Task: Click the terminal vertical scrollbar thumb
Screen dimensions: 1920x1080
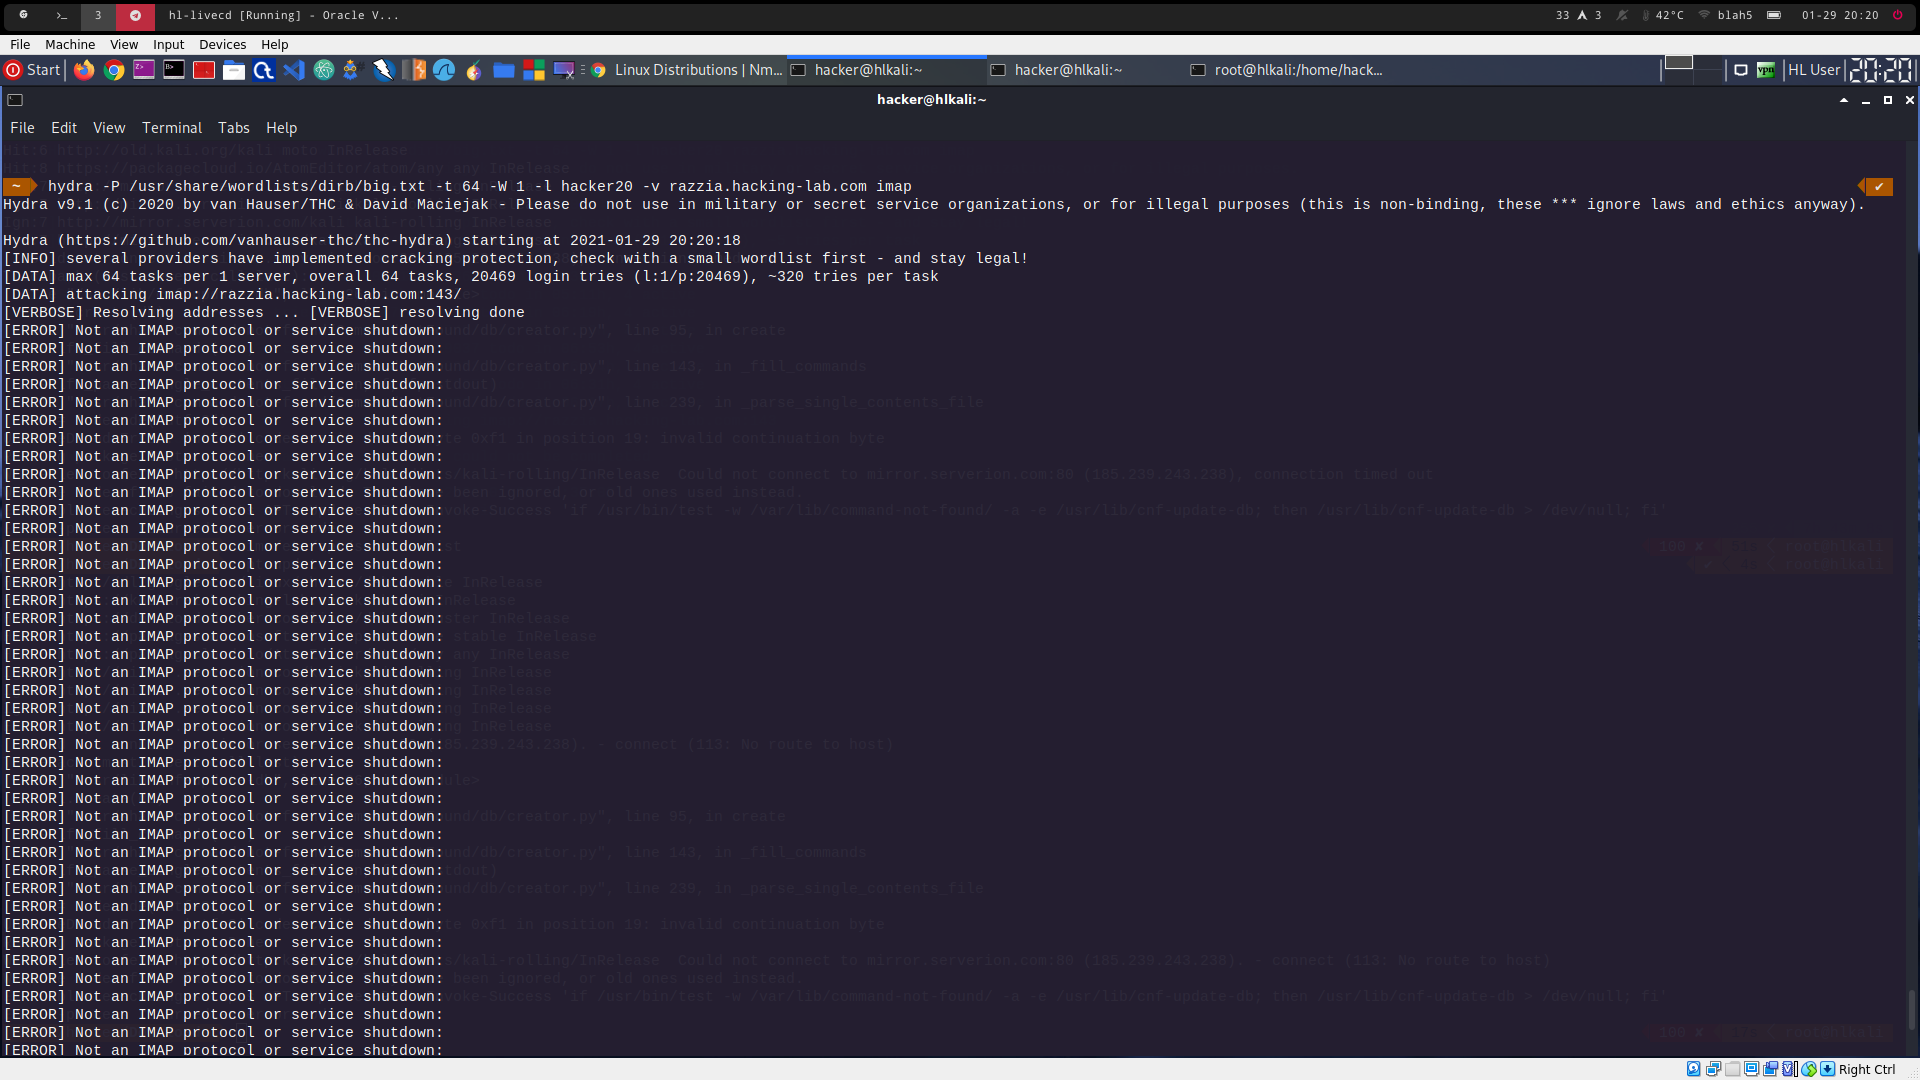Action: (x=1912, y=1010)
